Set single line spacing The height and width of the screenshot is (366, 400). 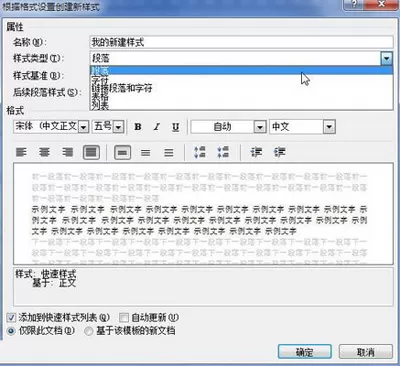click(x=122, y=153)
